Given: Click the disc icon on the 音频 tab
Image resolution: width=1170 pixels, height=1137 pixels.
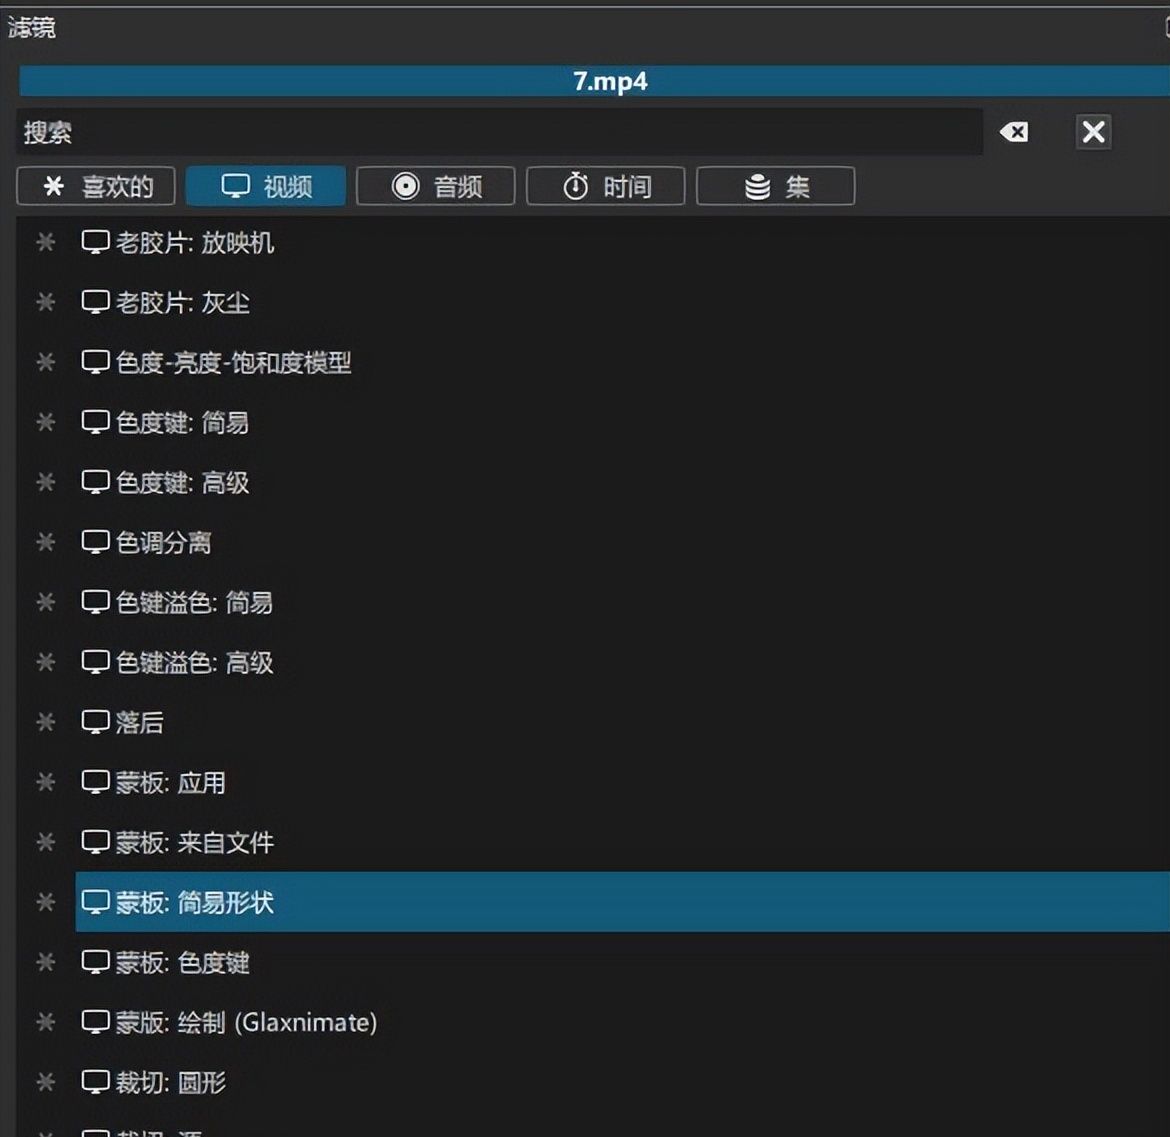Looking at the screenshot, I should point(405,186).
